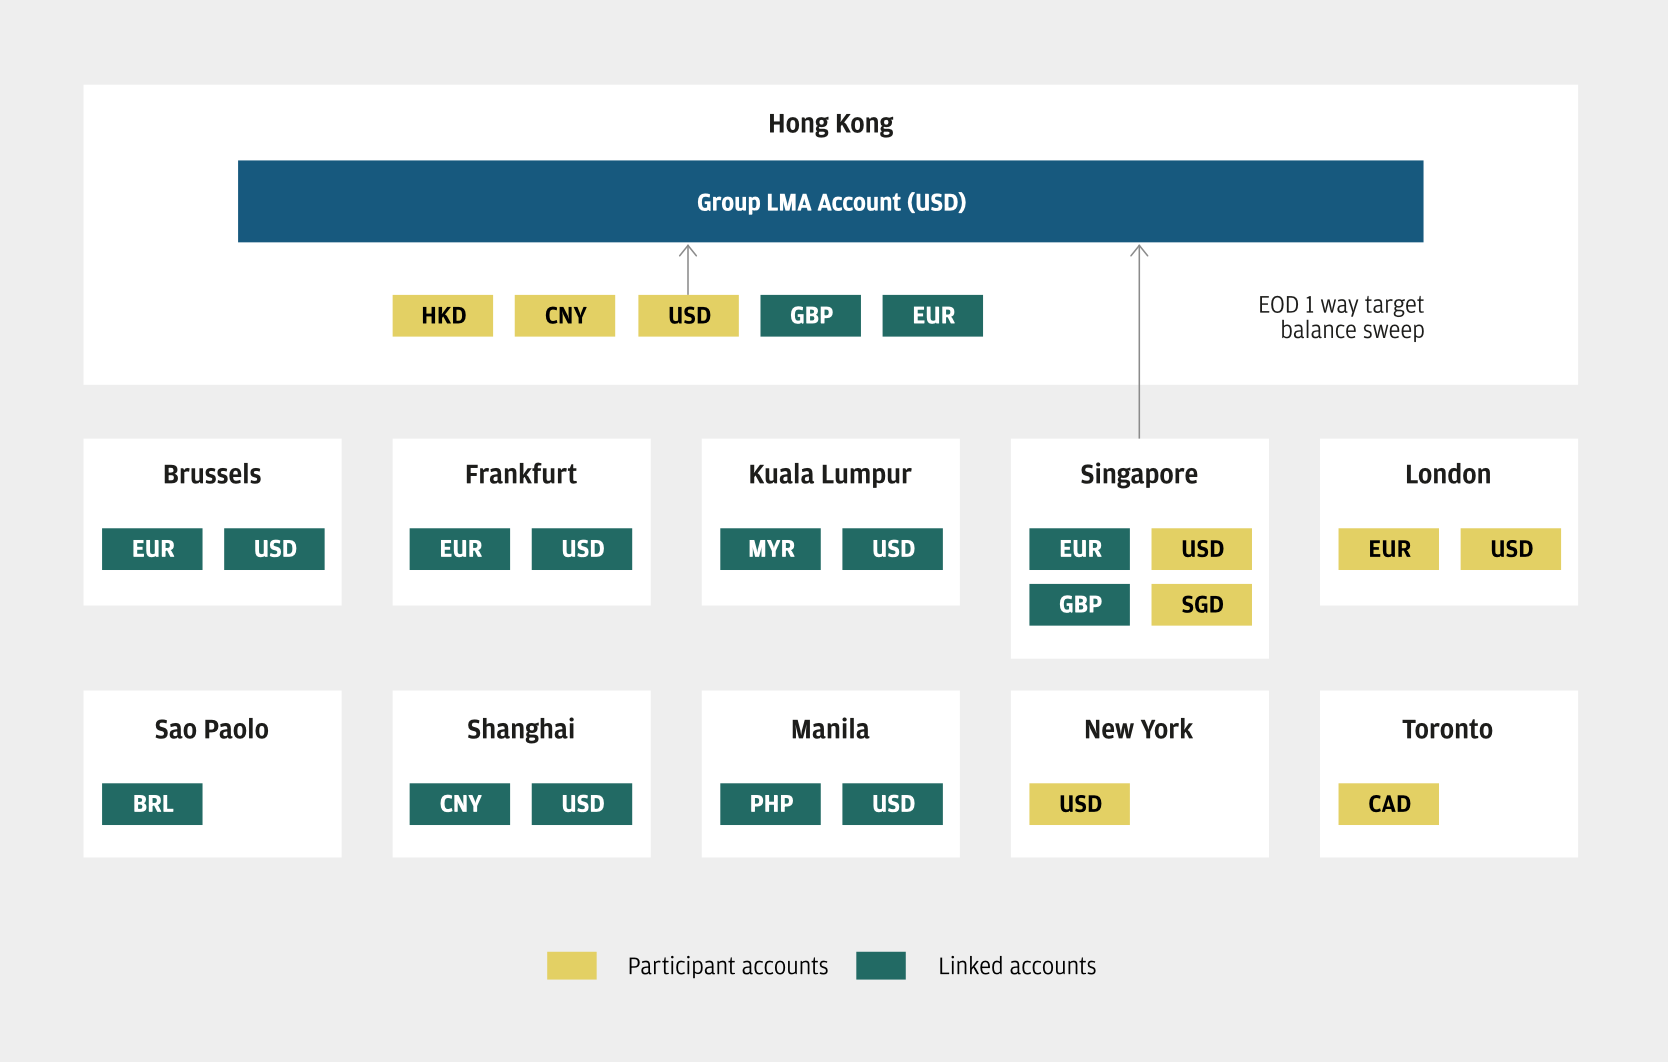Click the yellow Participant accounts legend swatch
Image resolution: width=1668 pixels, height=1062 pixels.
tap(572, 966)
